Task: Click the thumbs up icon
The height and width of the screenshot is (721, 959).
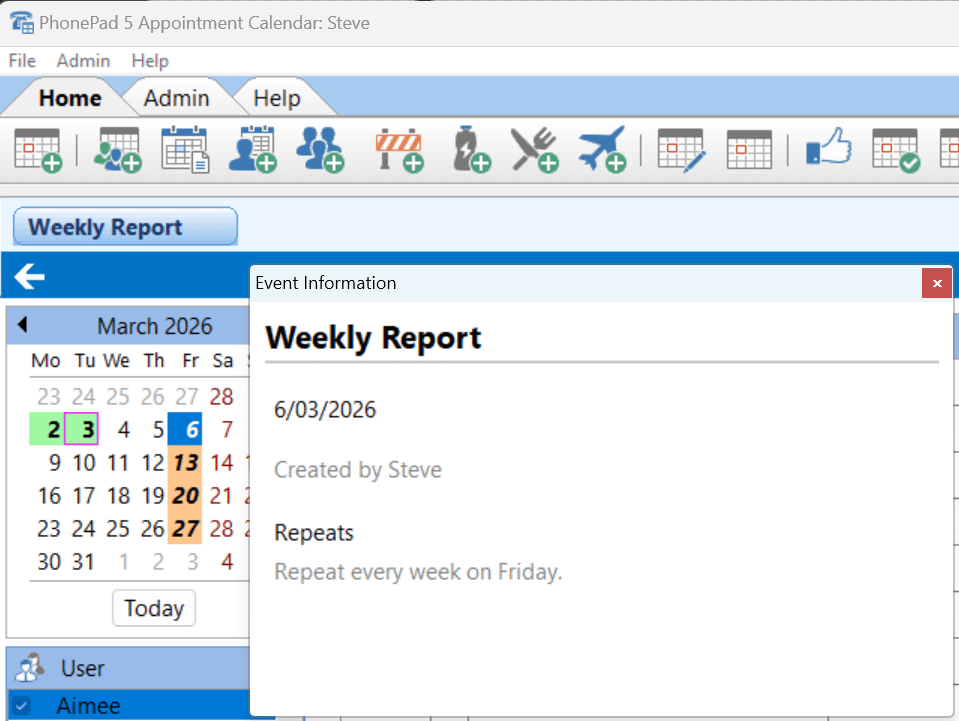Action: 829,147
